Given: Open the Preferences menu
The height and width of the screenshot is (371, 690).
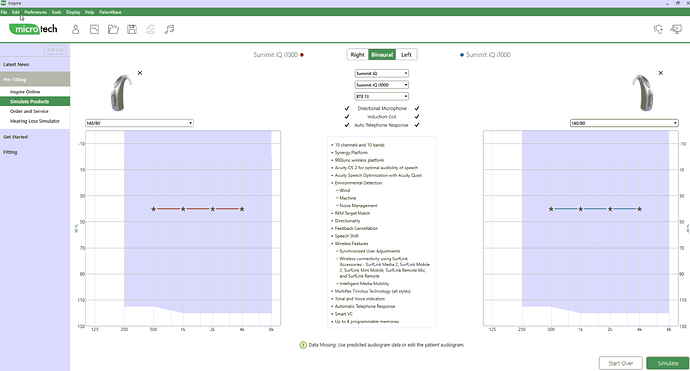Looking at the screenshot, I should coord(36,12).
